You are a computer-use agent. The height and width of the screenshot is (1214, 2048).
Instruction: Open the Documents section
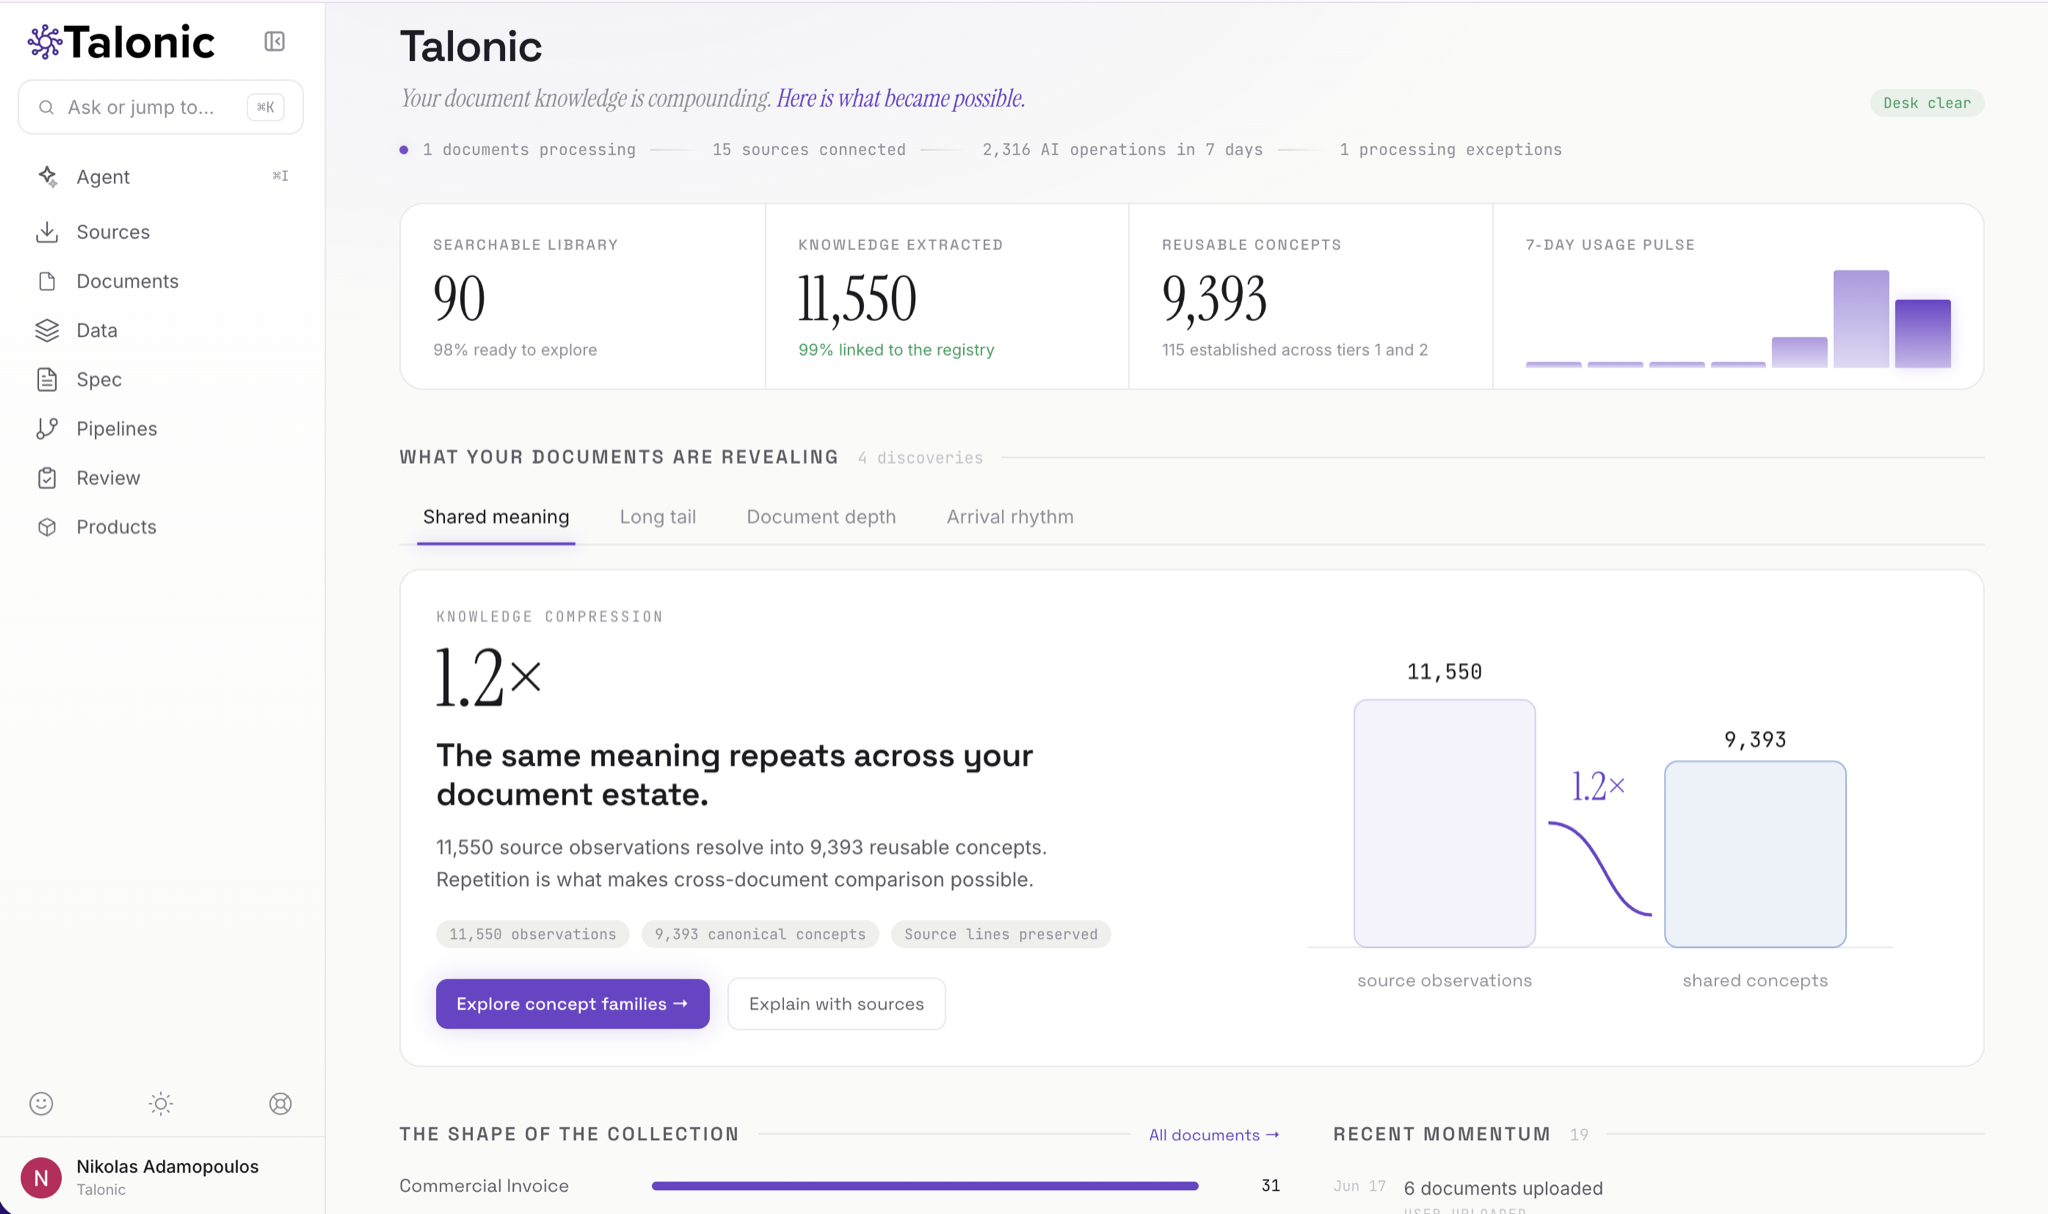pos(160,281)
